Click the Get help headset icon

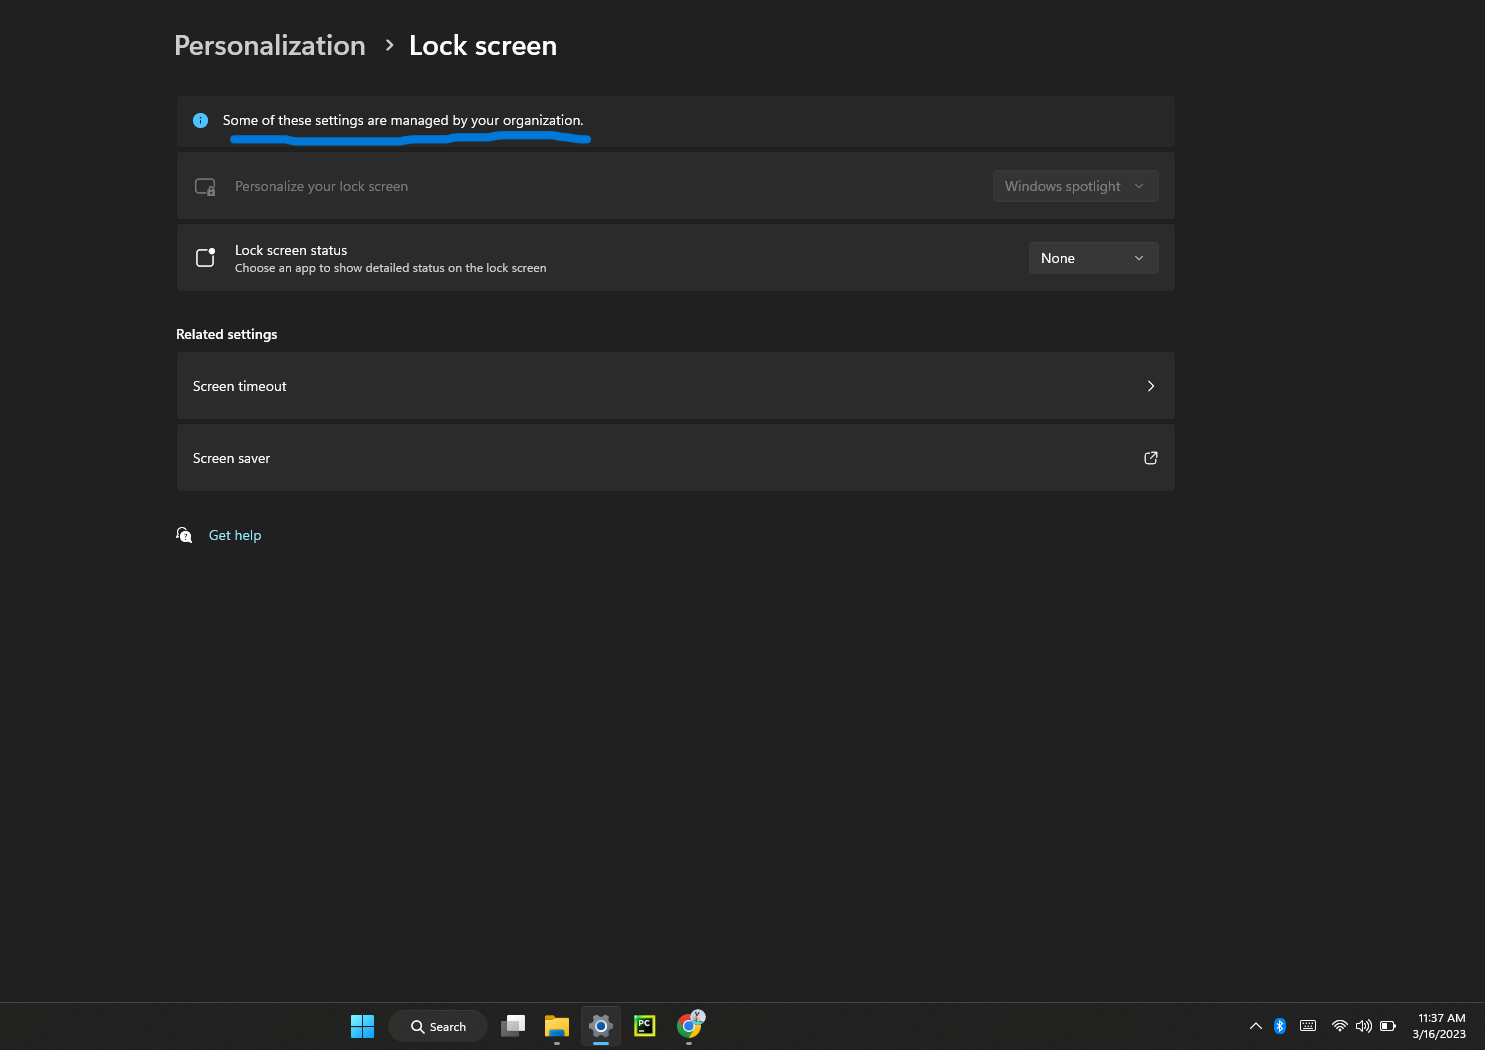click(184, 534)
